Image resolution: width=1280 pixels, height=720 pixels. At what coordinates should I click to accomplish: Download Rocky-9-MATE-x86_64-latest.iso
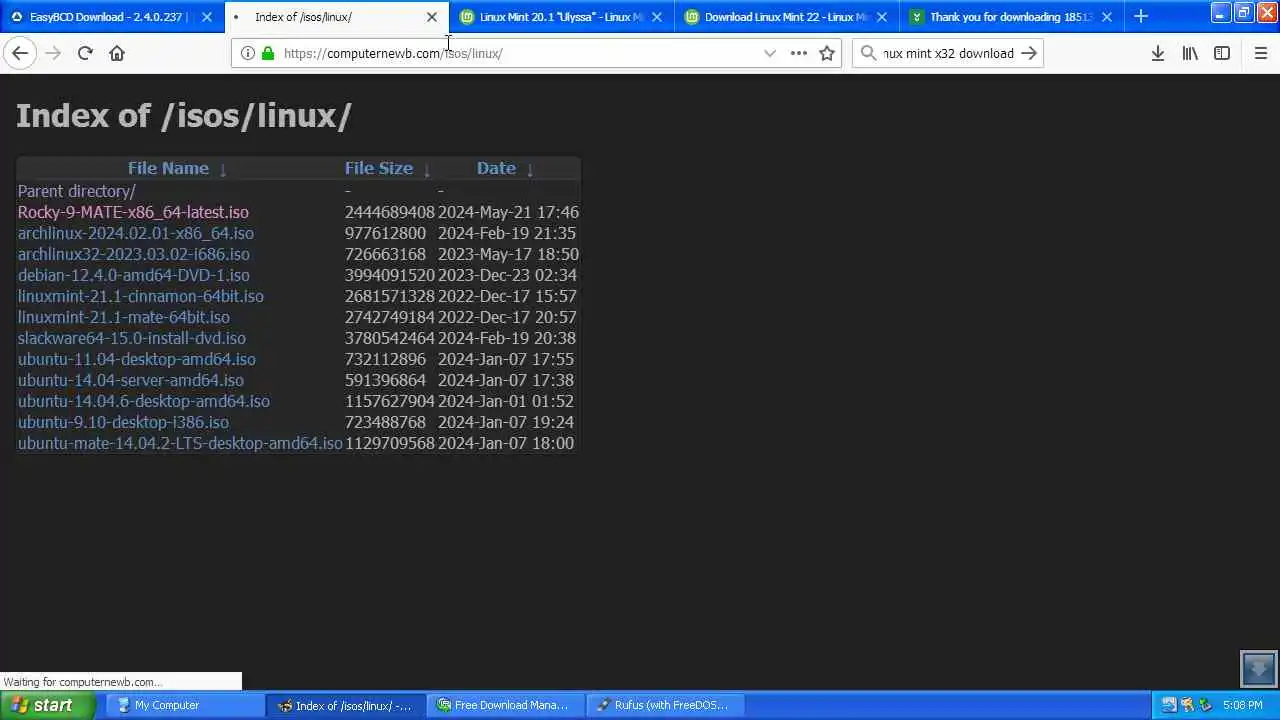click(x=133, y=212)
